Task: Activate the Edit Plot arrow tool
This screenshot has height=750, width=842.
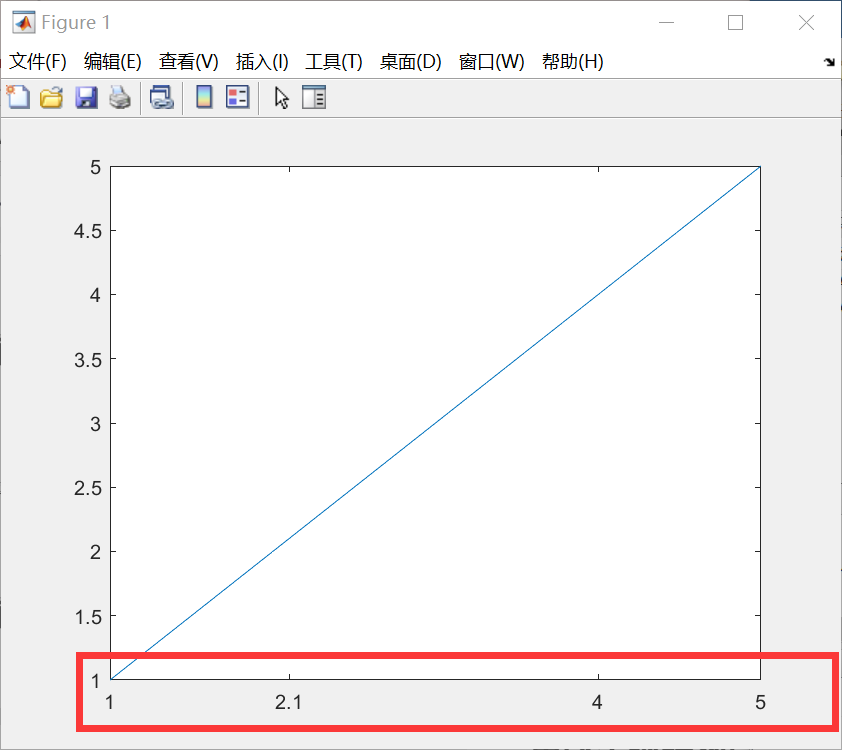Action: [281, 97]
